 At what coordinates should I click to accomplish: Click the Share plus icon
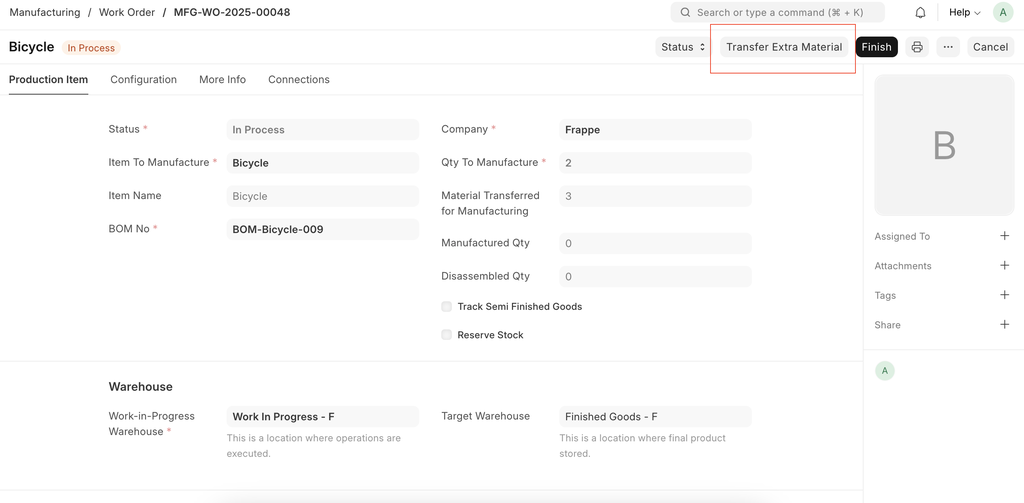click(1004, 325)
